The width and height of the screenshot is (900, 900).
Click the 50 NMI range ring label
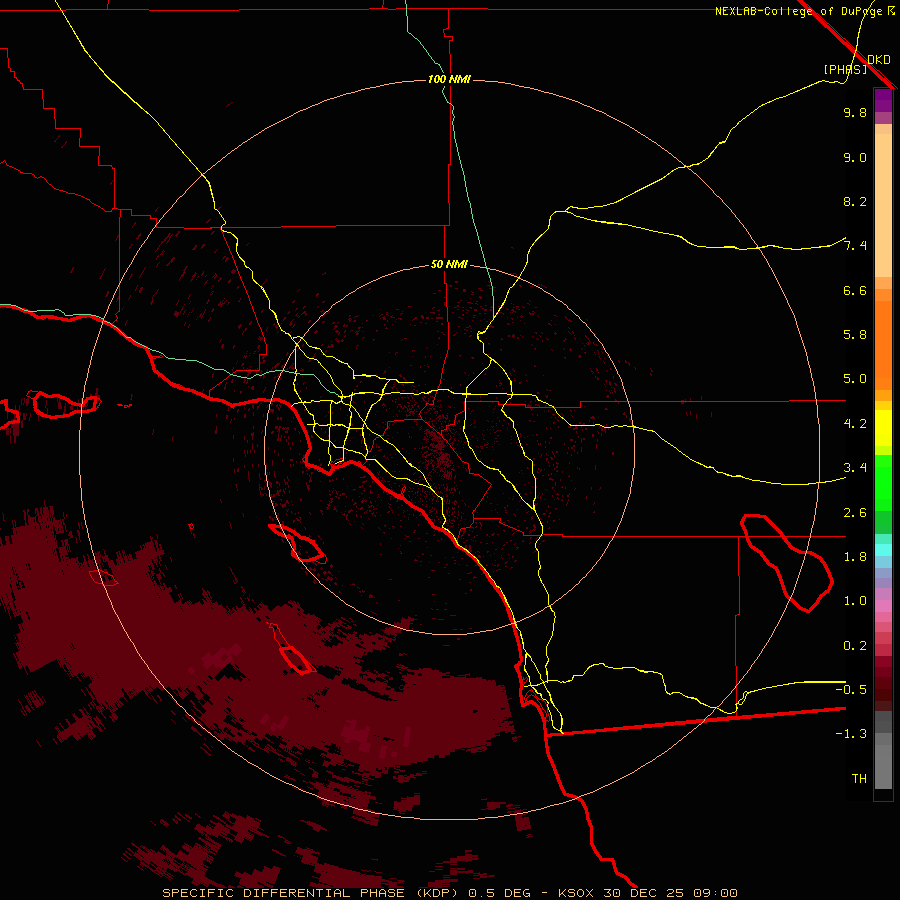(x=449, y=265)
